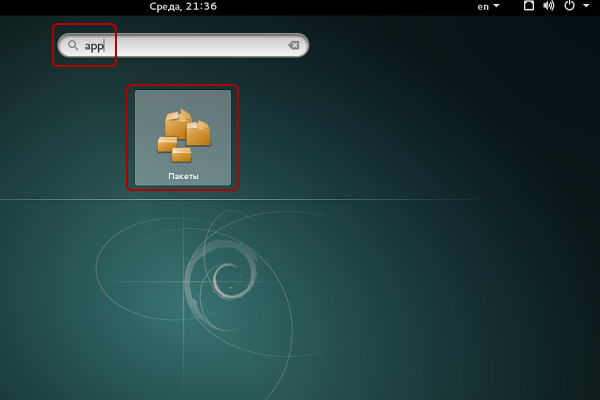This screenshot has width=600, height=400.
Task: Expand the arrow beside the power icon
Action: 586,6
